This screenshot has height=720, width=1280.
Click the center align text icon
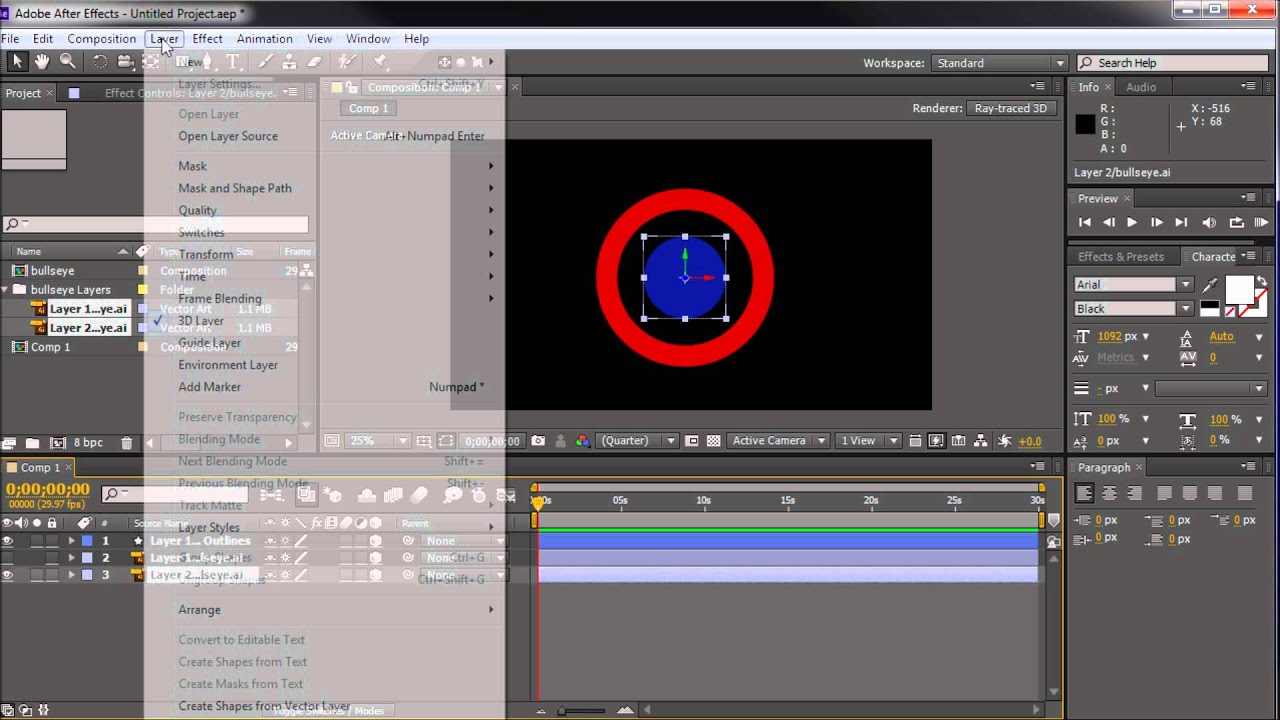(1109, 493)
